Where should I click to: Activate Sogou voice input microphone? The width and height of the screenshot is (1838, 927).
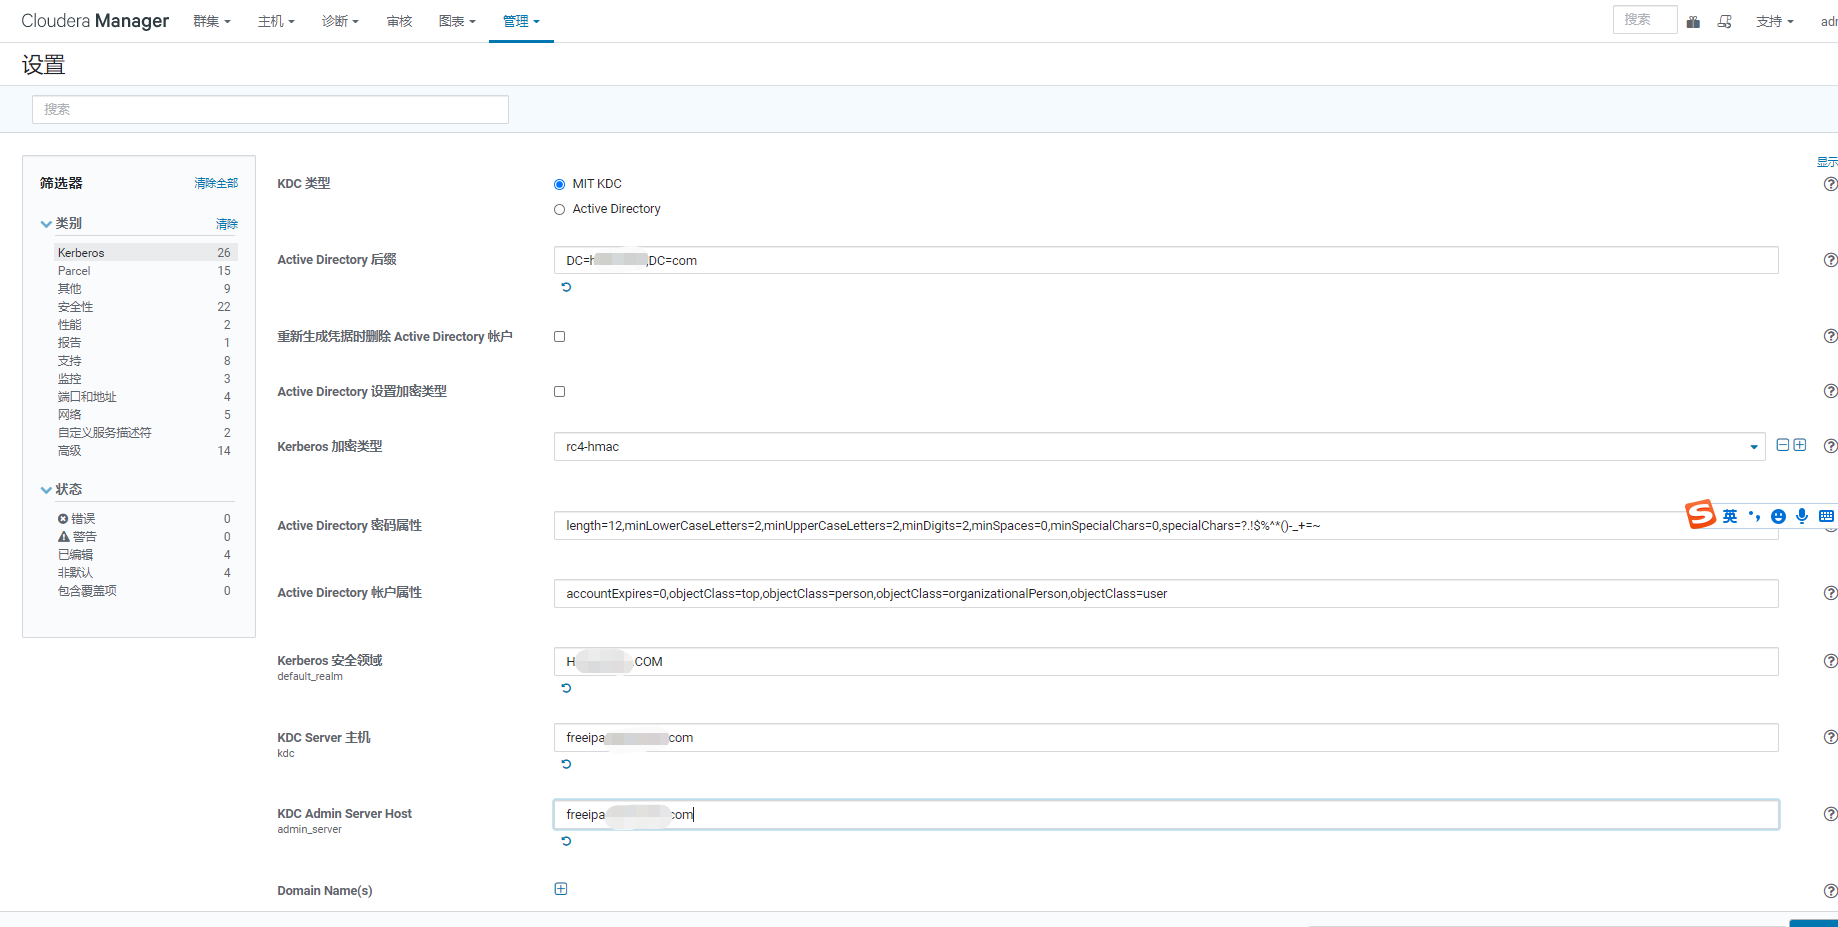[x=1802, y=516]
